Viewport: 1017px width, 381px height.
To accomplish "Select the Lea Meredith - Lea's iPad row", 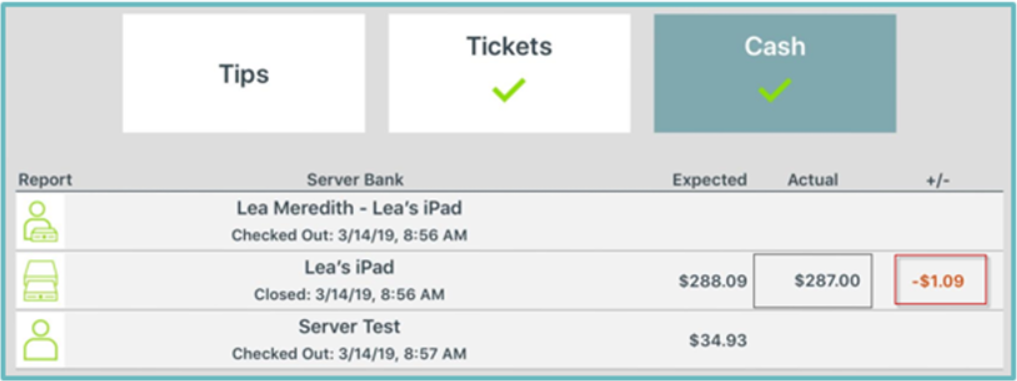I will 508,221.
